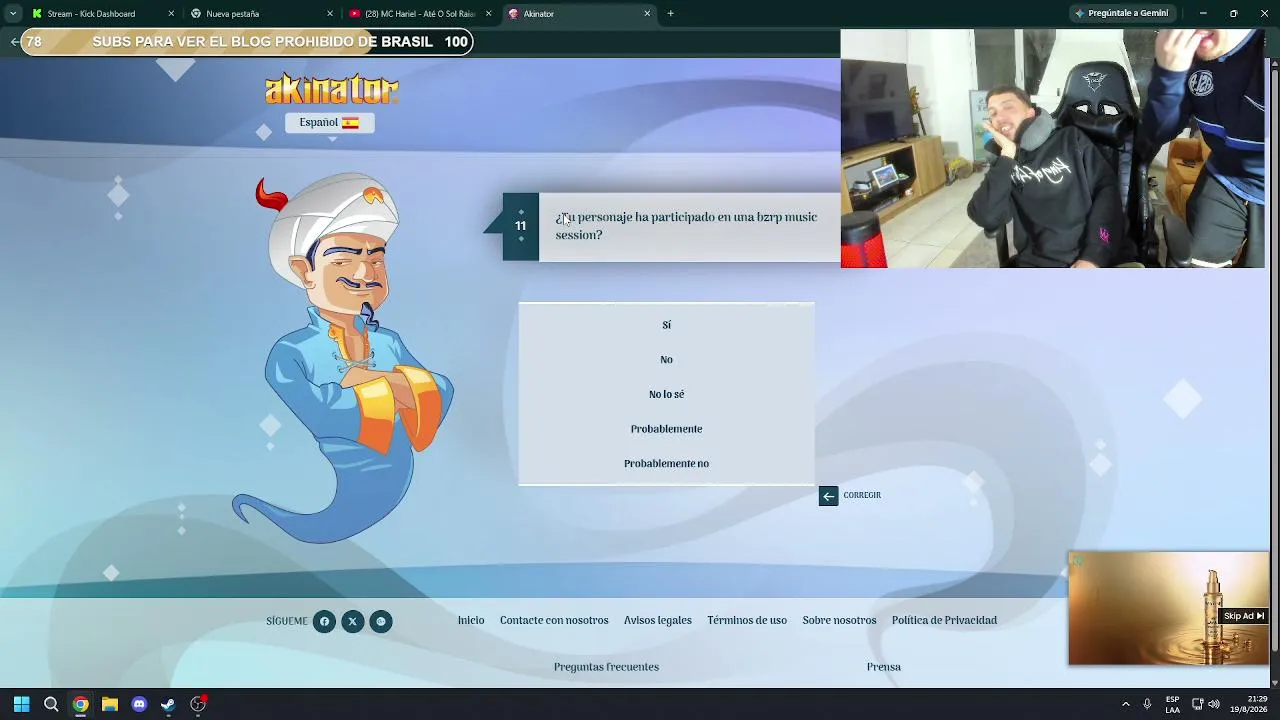Click the stream overlay back arrow
1280x720 pixels.
pos(14,42)
